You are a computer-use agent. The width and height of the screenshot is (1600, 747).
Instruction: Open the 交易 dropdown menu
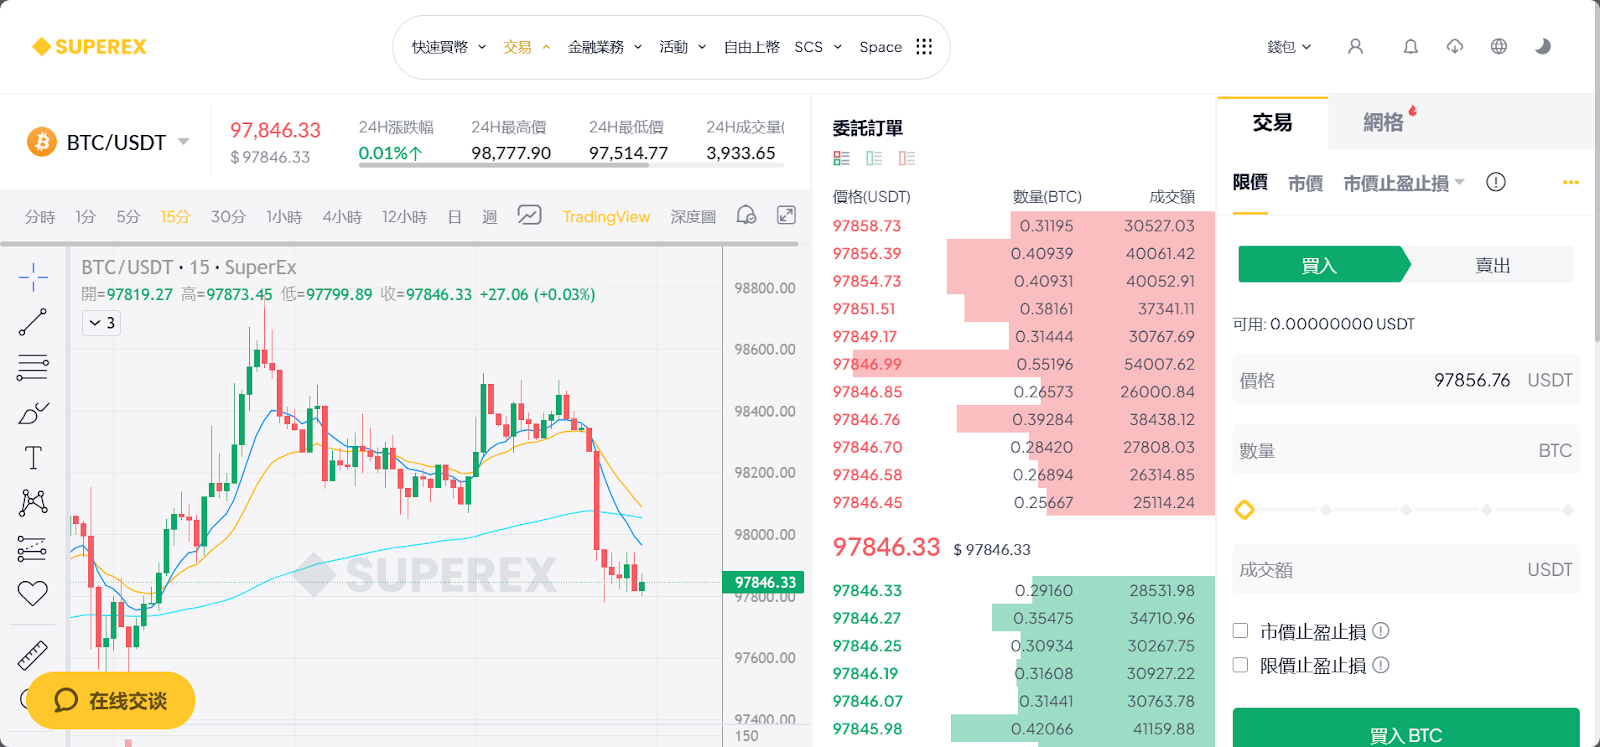[x=527, y=47]
